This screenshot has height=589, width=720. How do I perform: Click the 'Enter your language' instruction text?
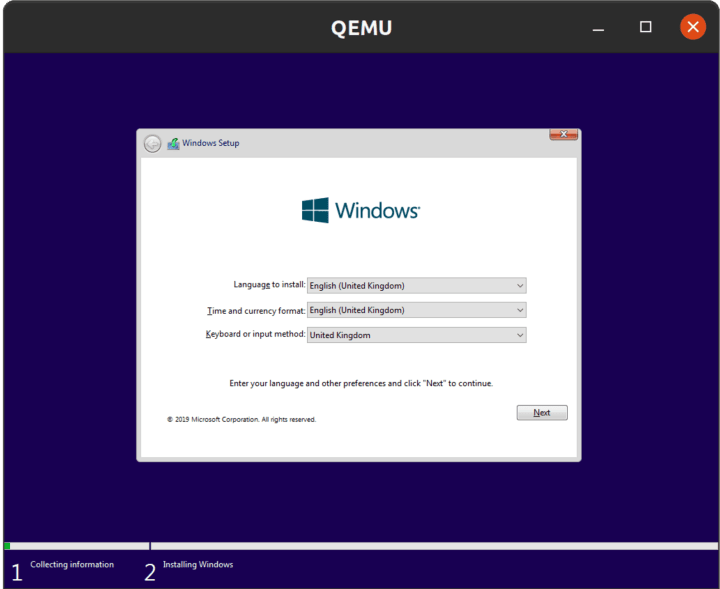361,383
